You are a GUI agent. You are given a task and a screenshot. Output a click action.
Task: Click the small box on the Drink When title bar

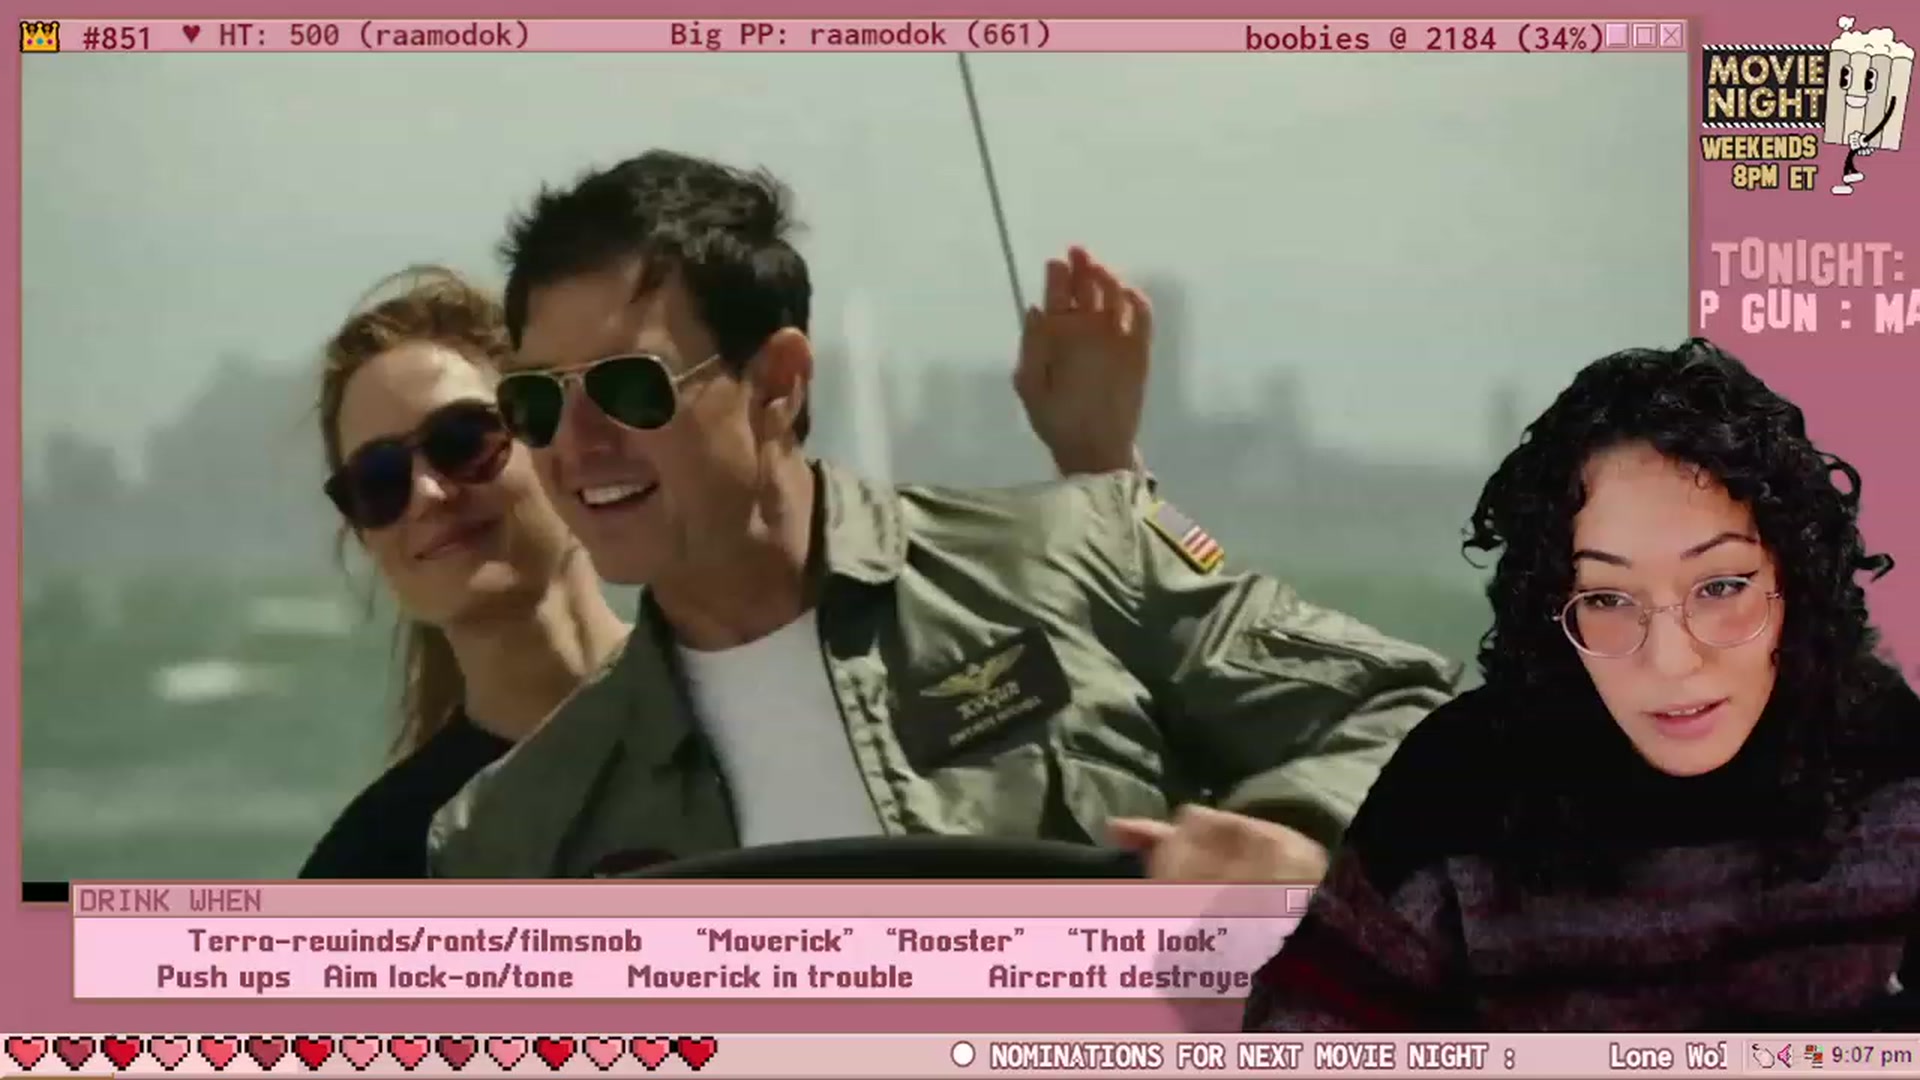tap(1296, 901)
